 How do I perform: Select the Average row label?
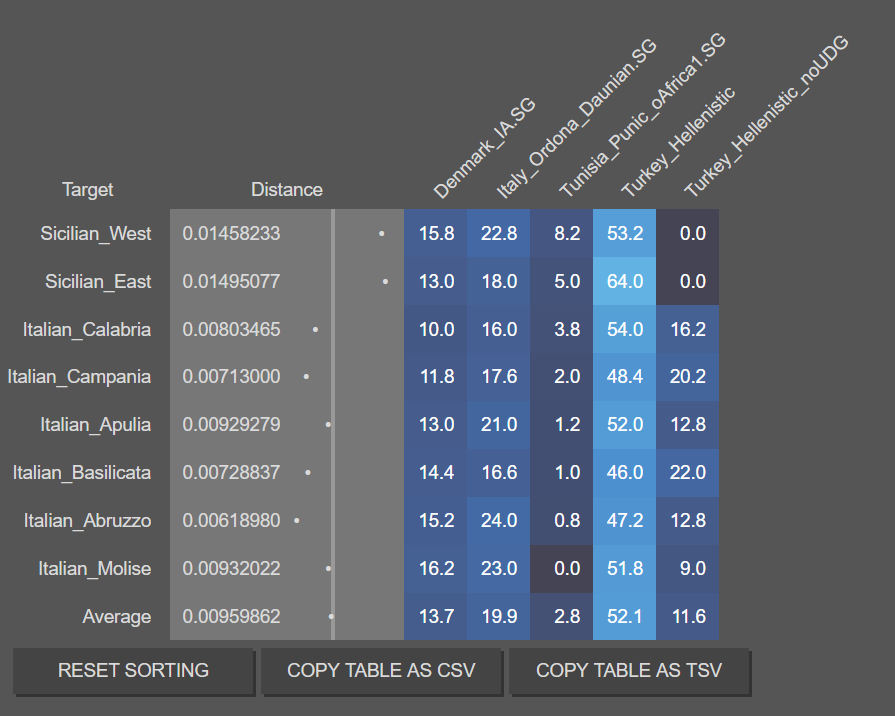pos(116,617)
